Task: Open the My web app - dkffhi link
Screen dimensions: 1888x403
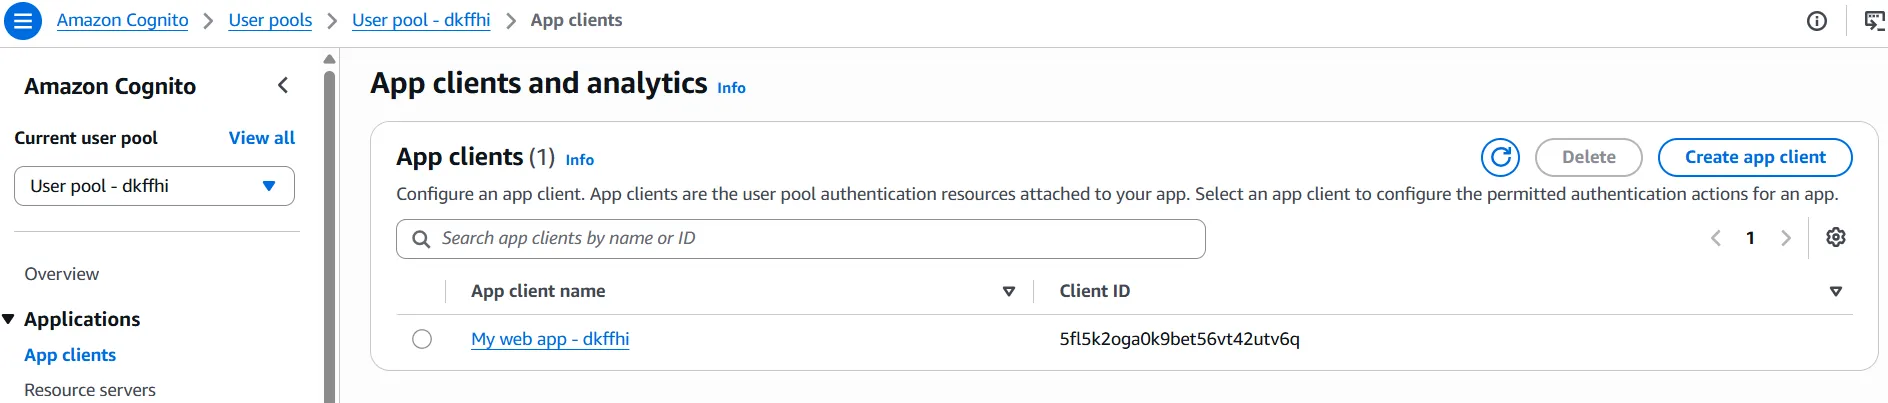Action: click(550, 339)
